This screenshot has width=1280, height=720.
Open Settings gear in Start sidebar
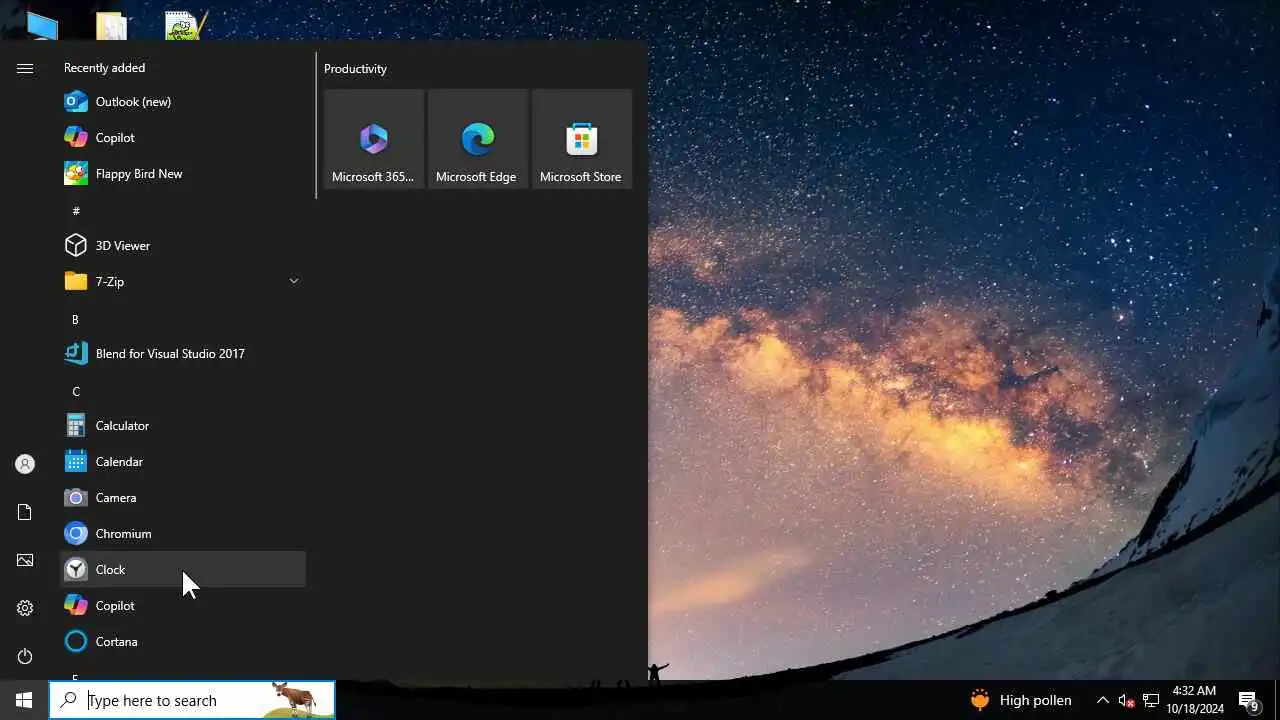(x=25, y=608)
